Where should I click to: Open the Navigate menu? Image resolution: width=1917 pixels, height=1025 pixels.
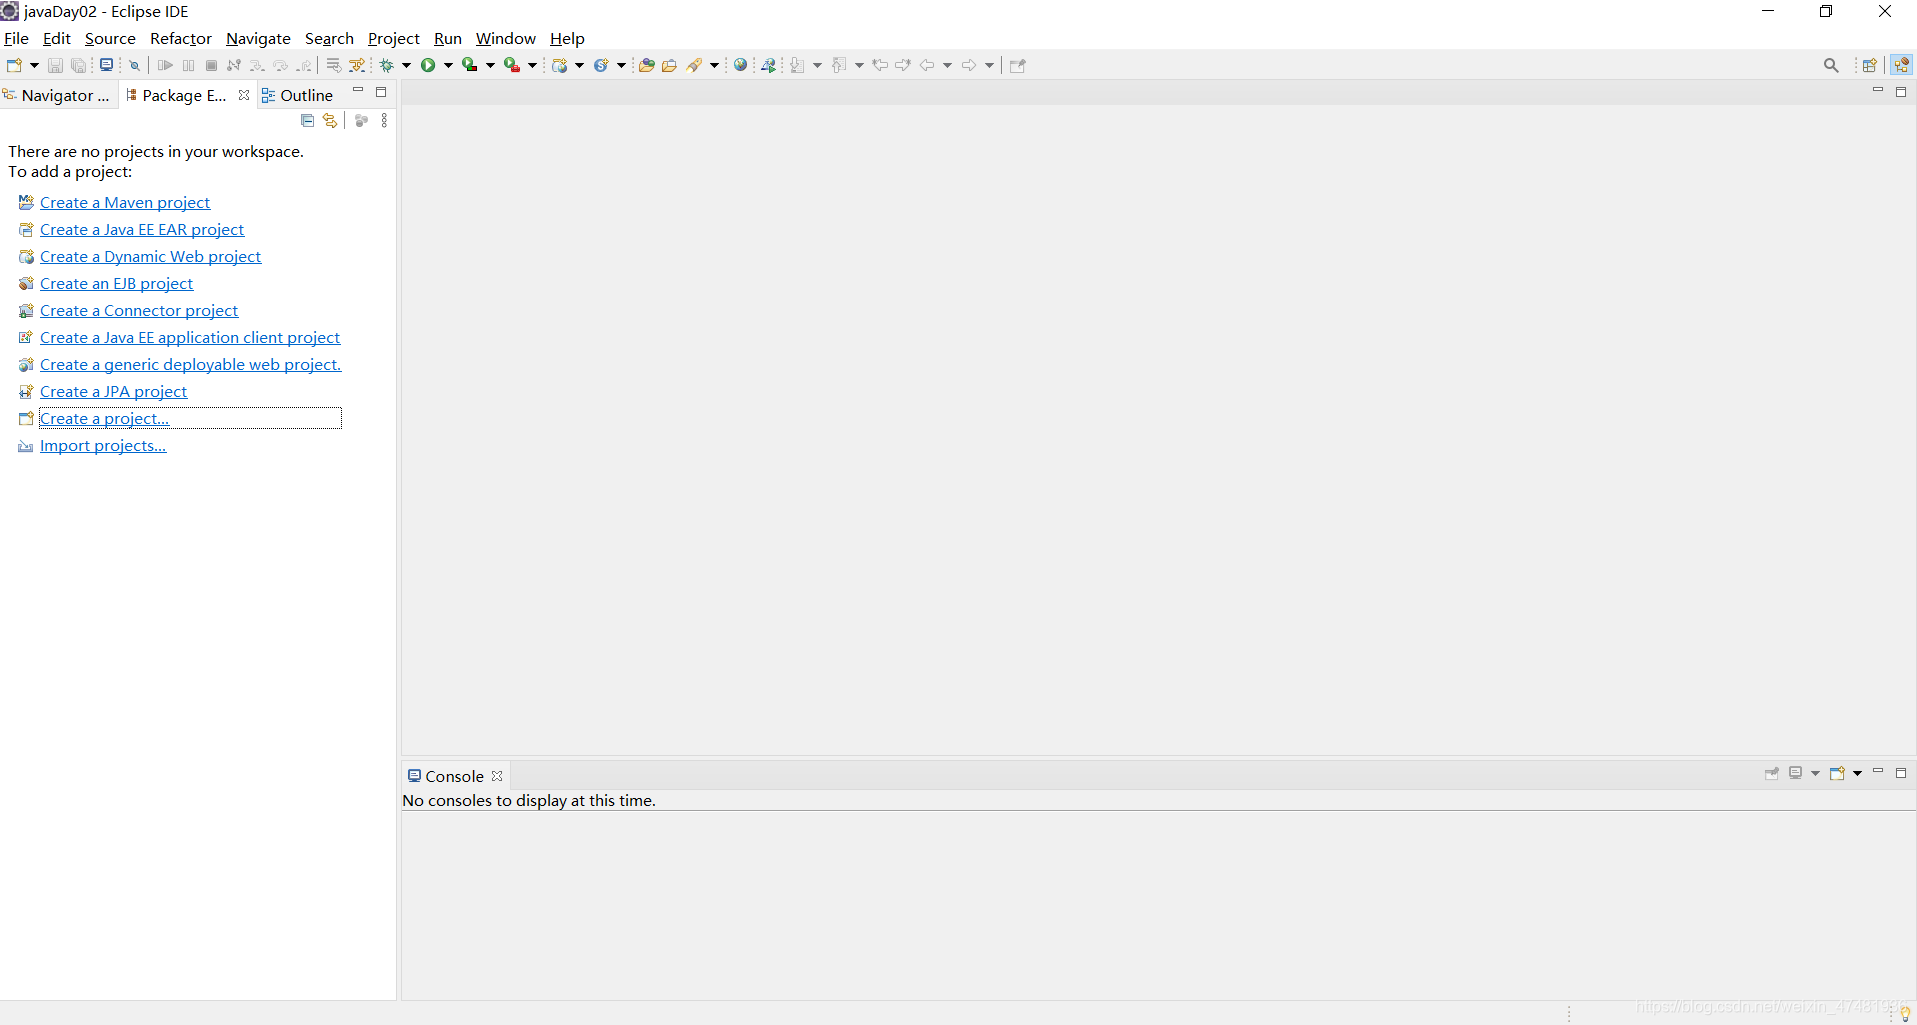(258, 39)
